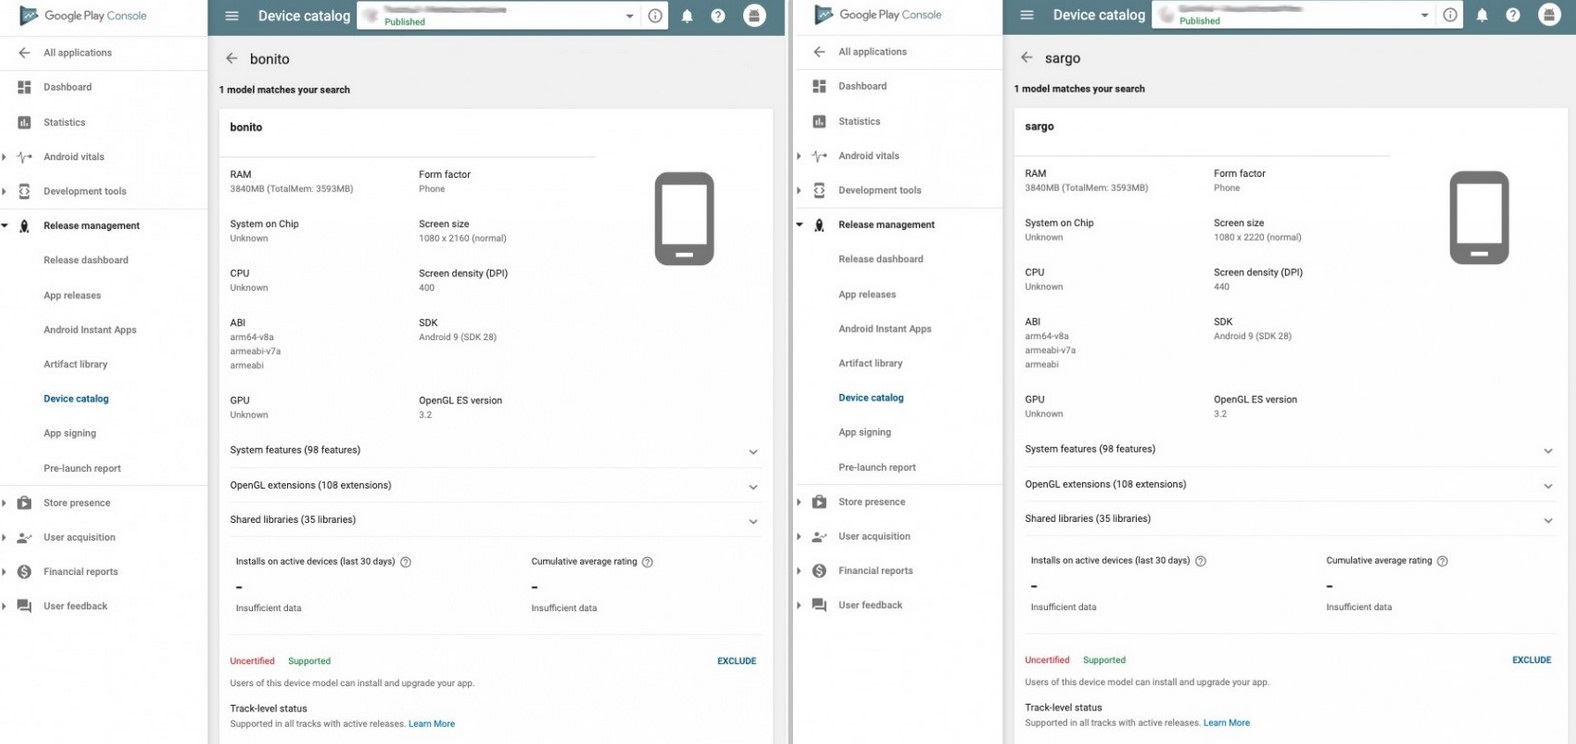The image size is (1576, 744).
Task: Click Cumulative average rating help icon for sargo
Action: pyautogui.click(x=1442, y=561)
